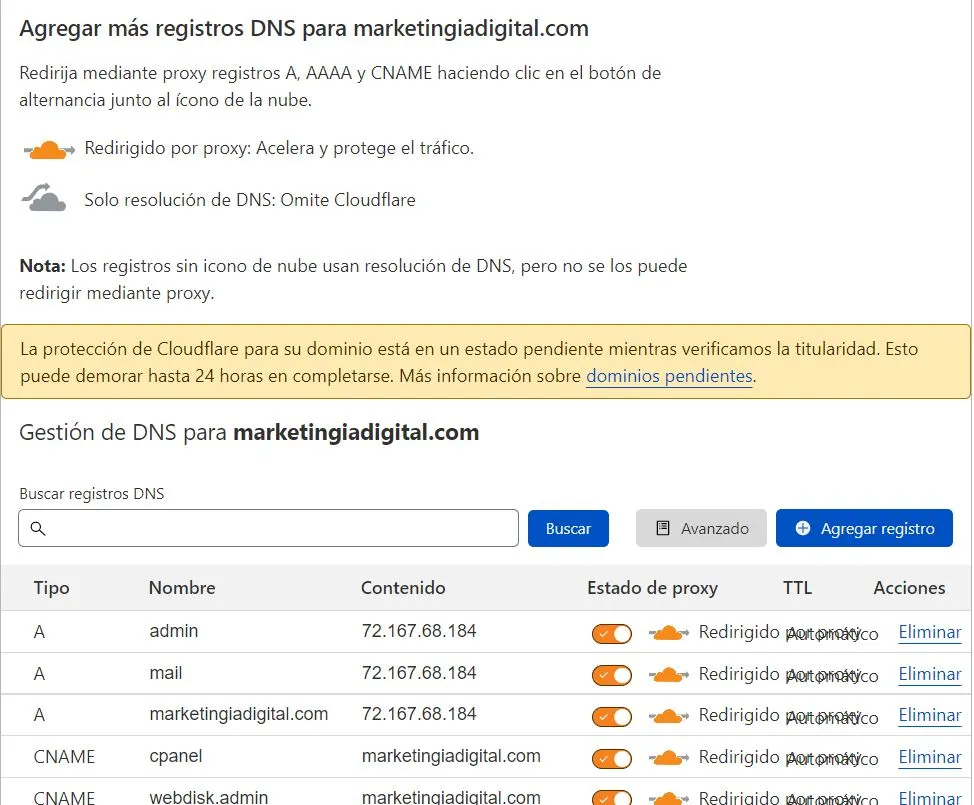Click the orange cloud icon in the mail row
Screen dimensions: 974x805
[x=668, y=675]
